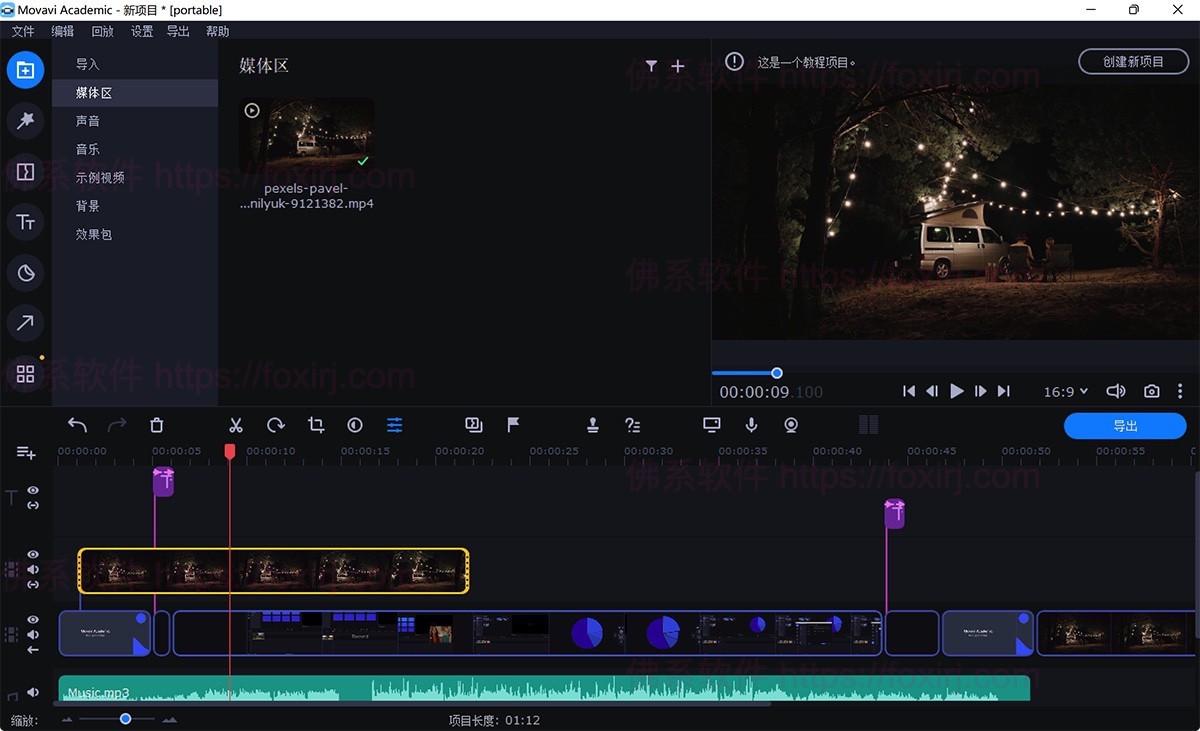
Task: Click the microphone record audio icon
Action: click(752, 425)
